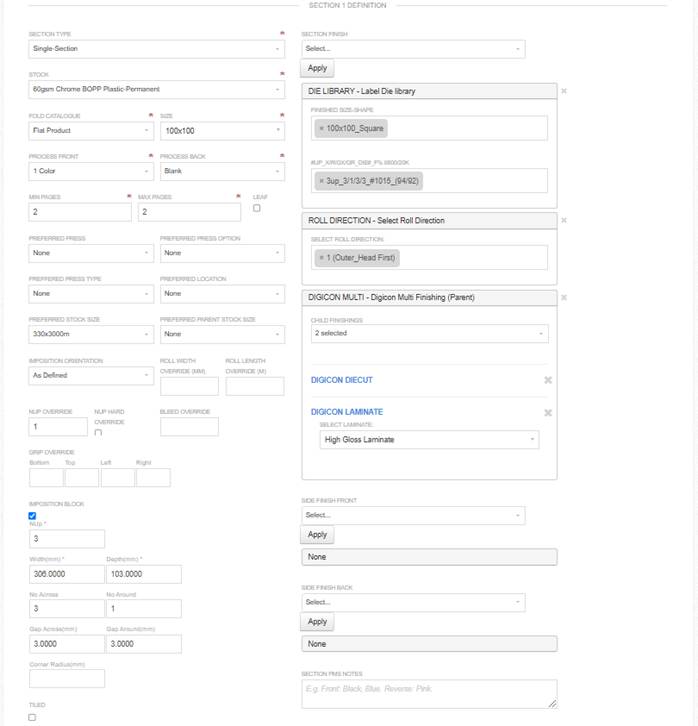
Task: Click the Gap Across field
Action: pyautogui.click(x=67, y=644)
